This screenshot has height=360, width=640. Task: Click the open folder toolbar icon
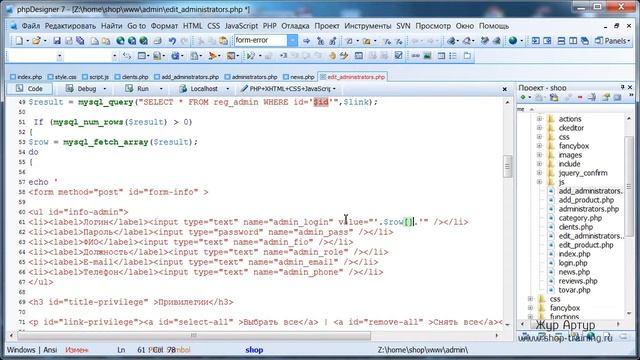pos(36,40)
